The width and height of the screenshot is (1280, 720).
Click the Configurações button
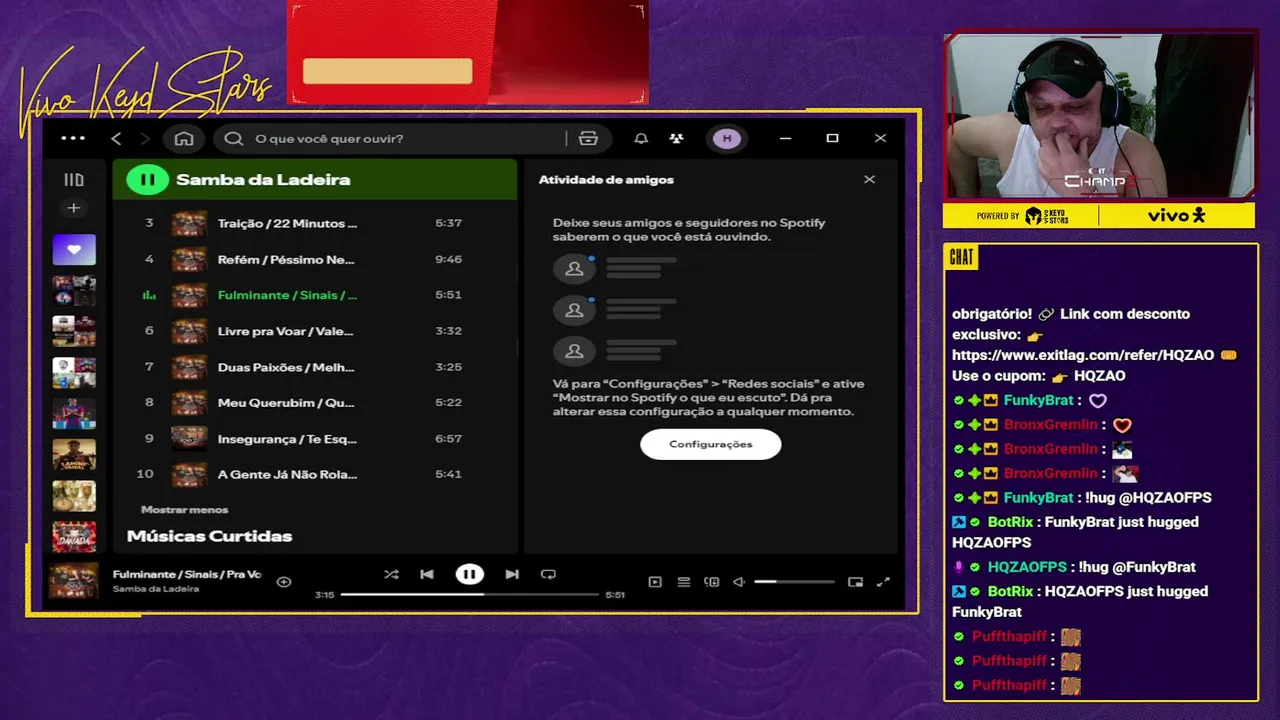click(x=711, y=444)
